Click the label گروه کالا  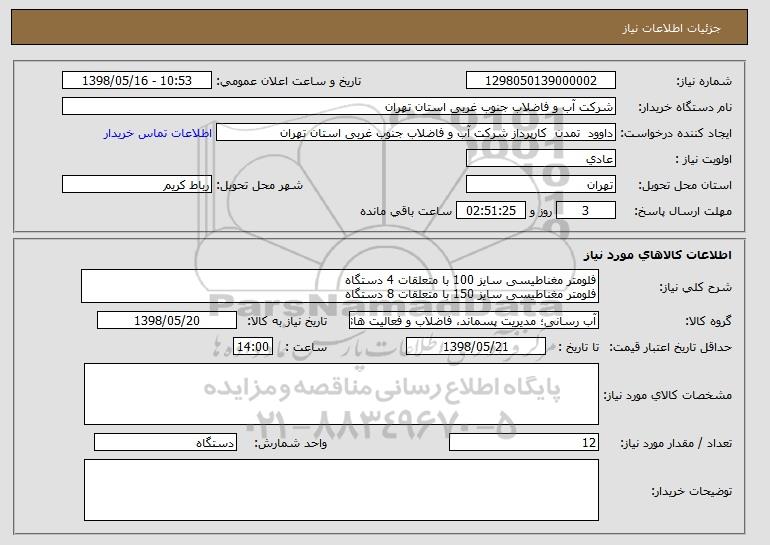click(x=709, y=321)
